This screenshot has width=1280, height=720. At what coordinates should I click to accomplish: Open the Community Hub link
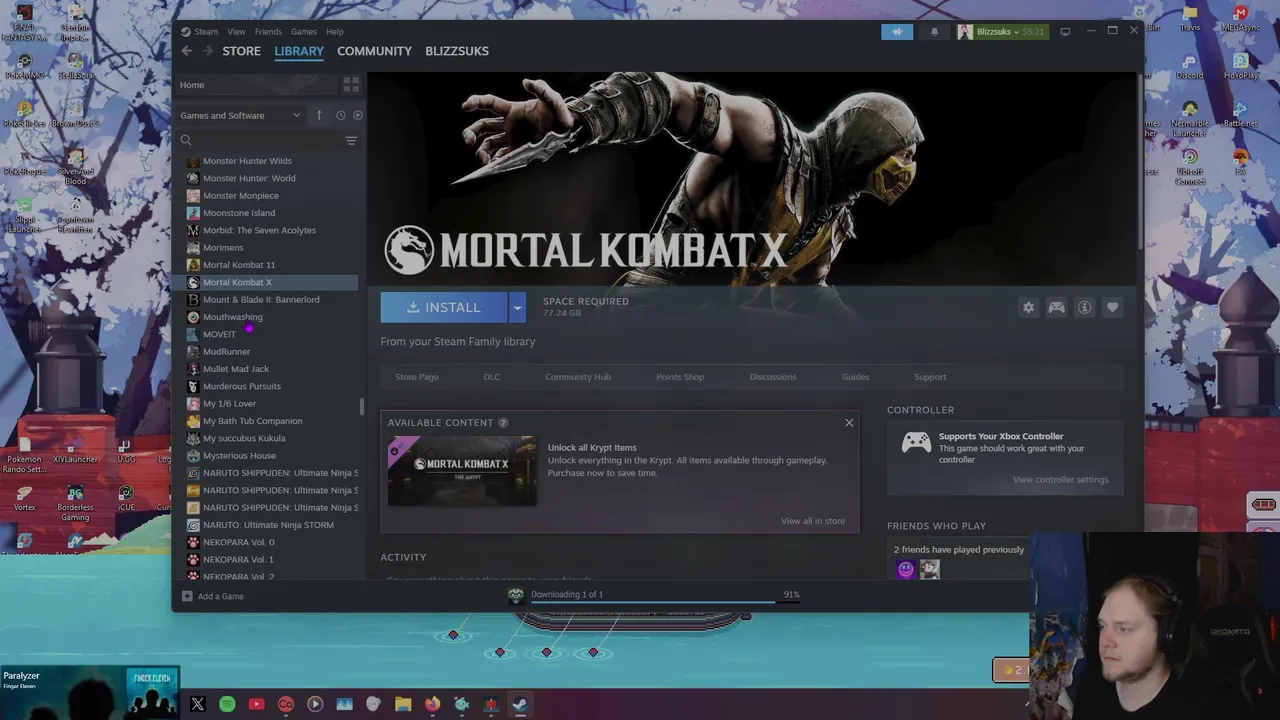click(578, 377)
